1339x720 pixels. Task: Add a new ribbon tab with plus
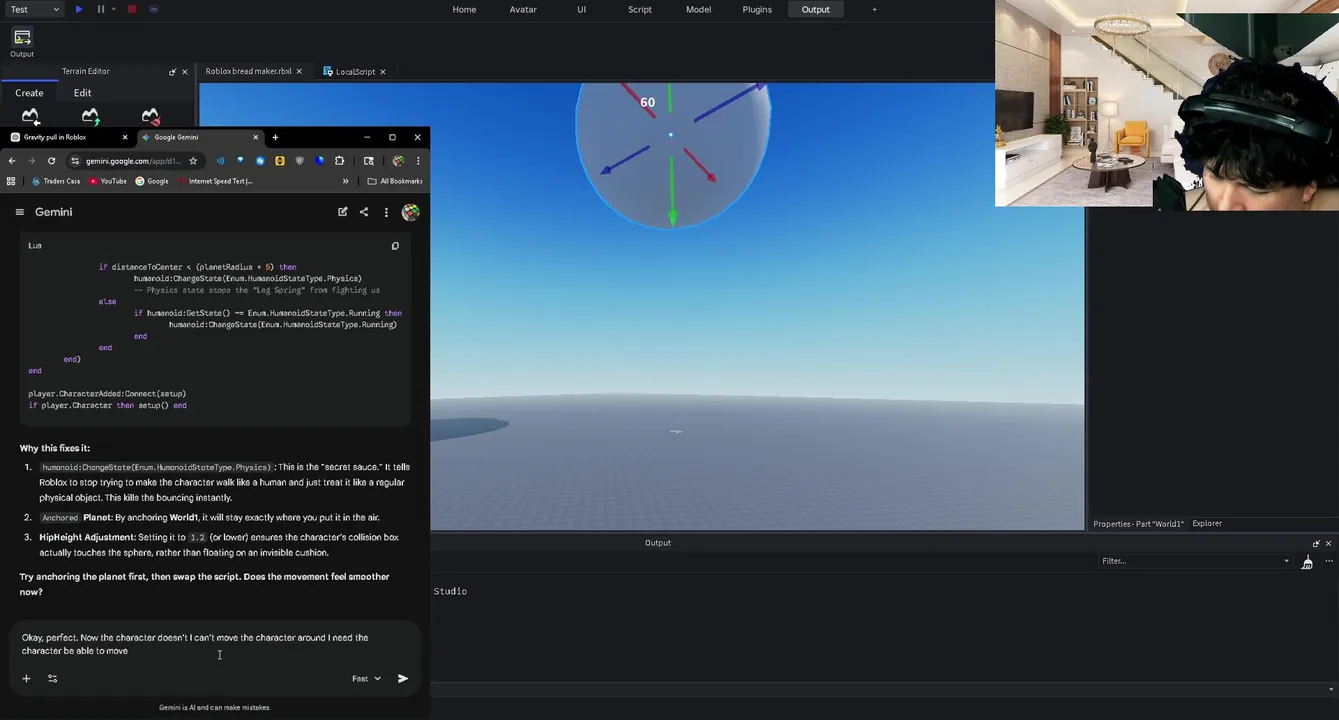[x=874, y=9]
